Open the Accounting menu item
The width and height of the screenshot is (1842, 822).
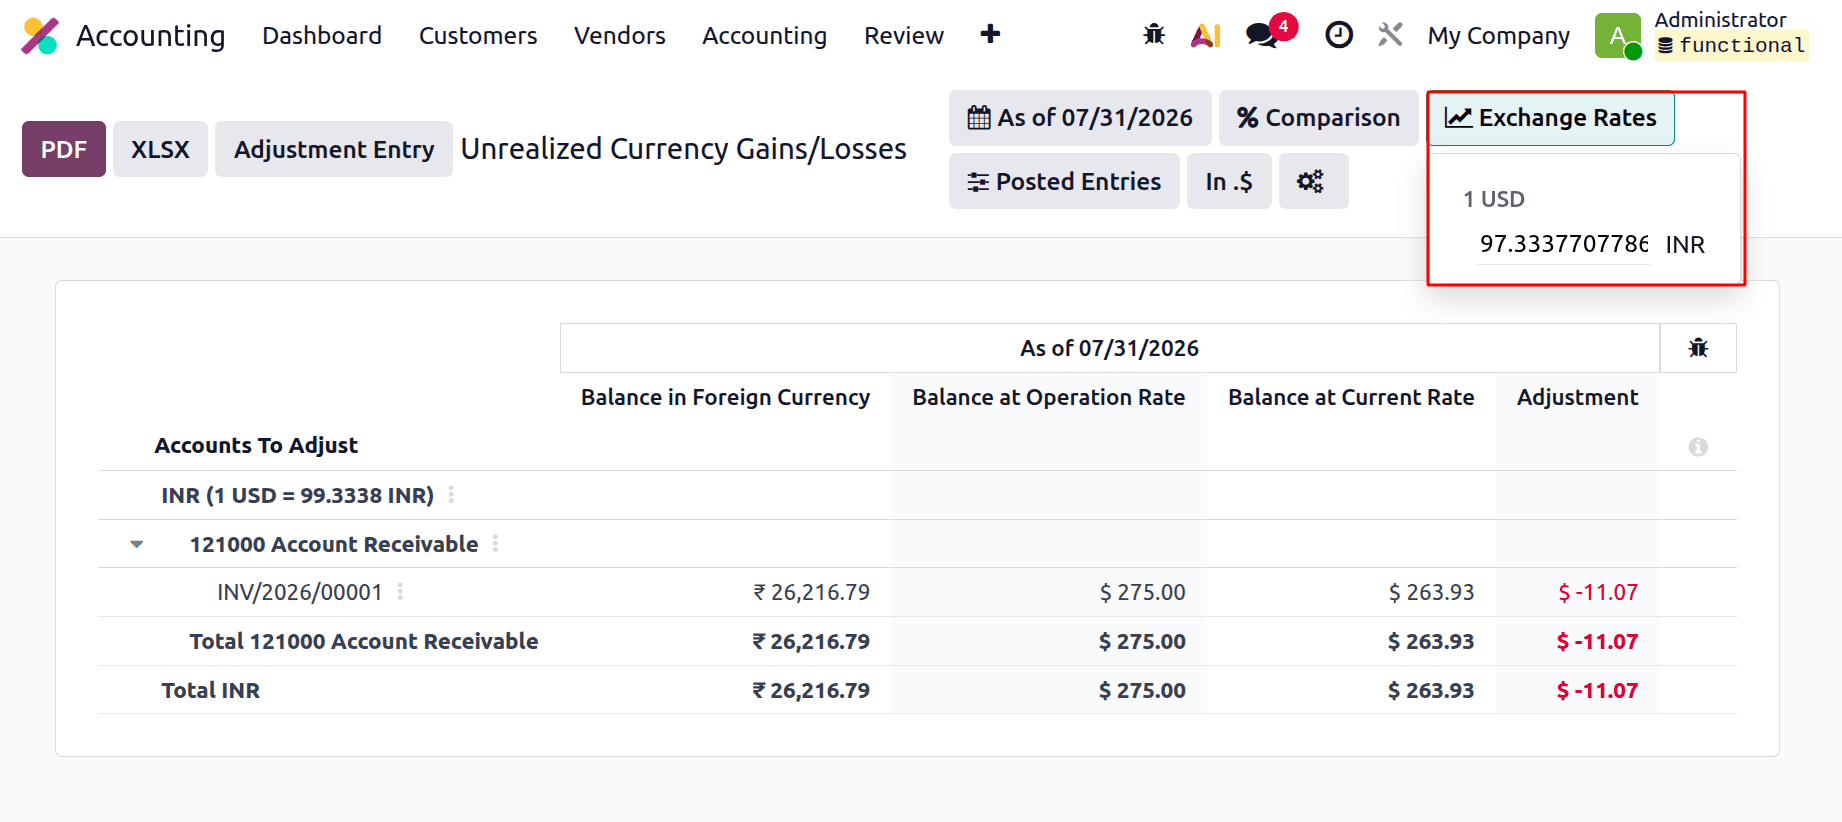click(x=765, y=36)
